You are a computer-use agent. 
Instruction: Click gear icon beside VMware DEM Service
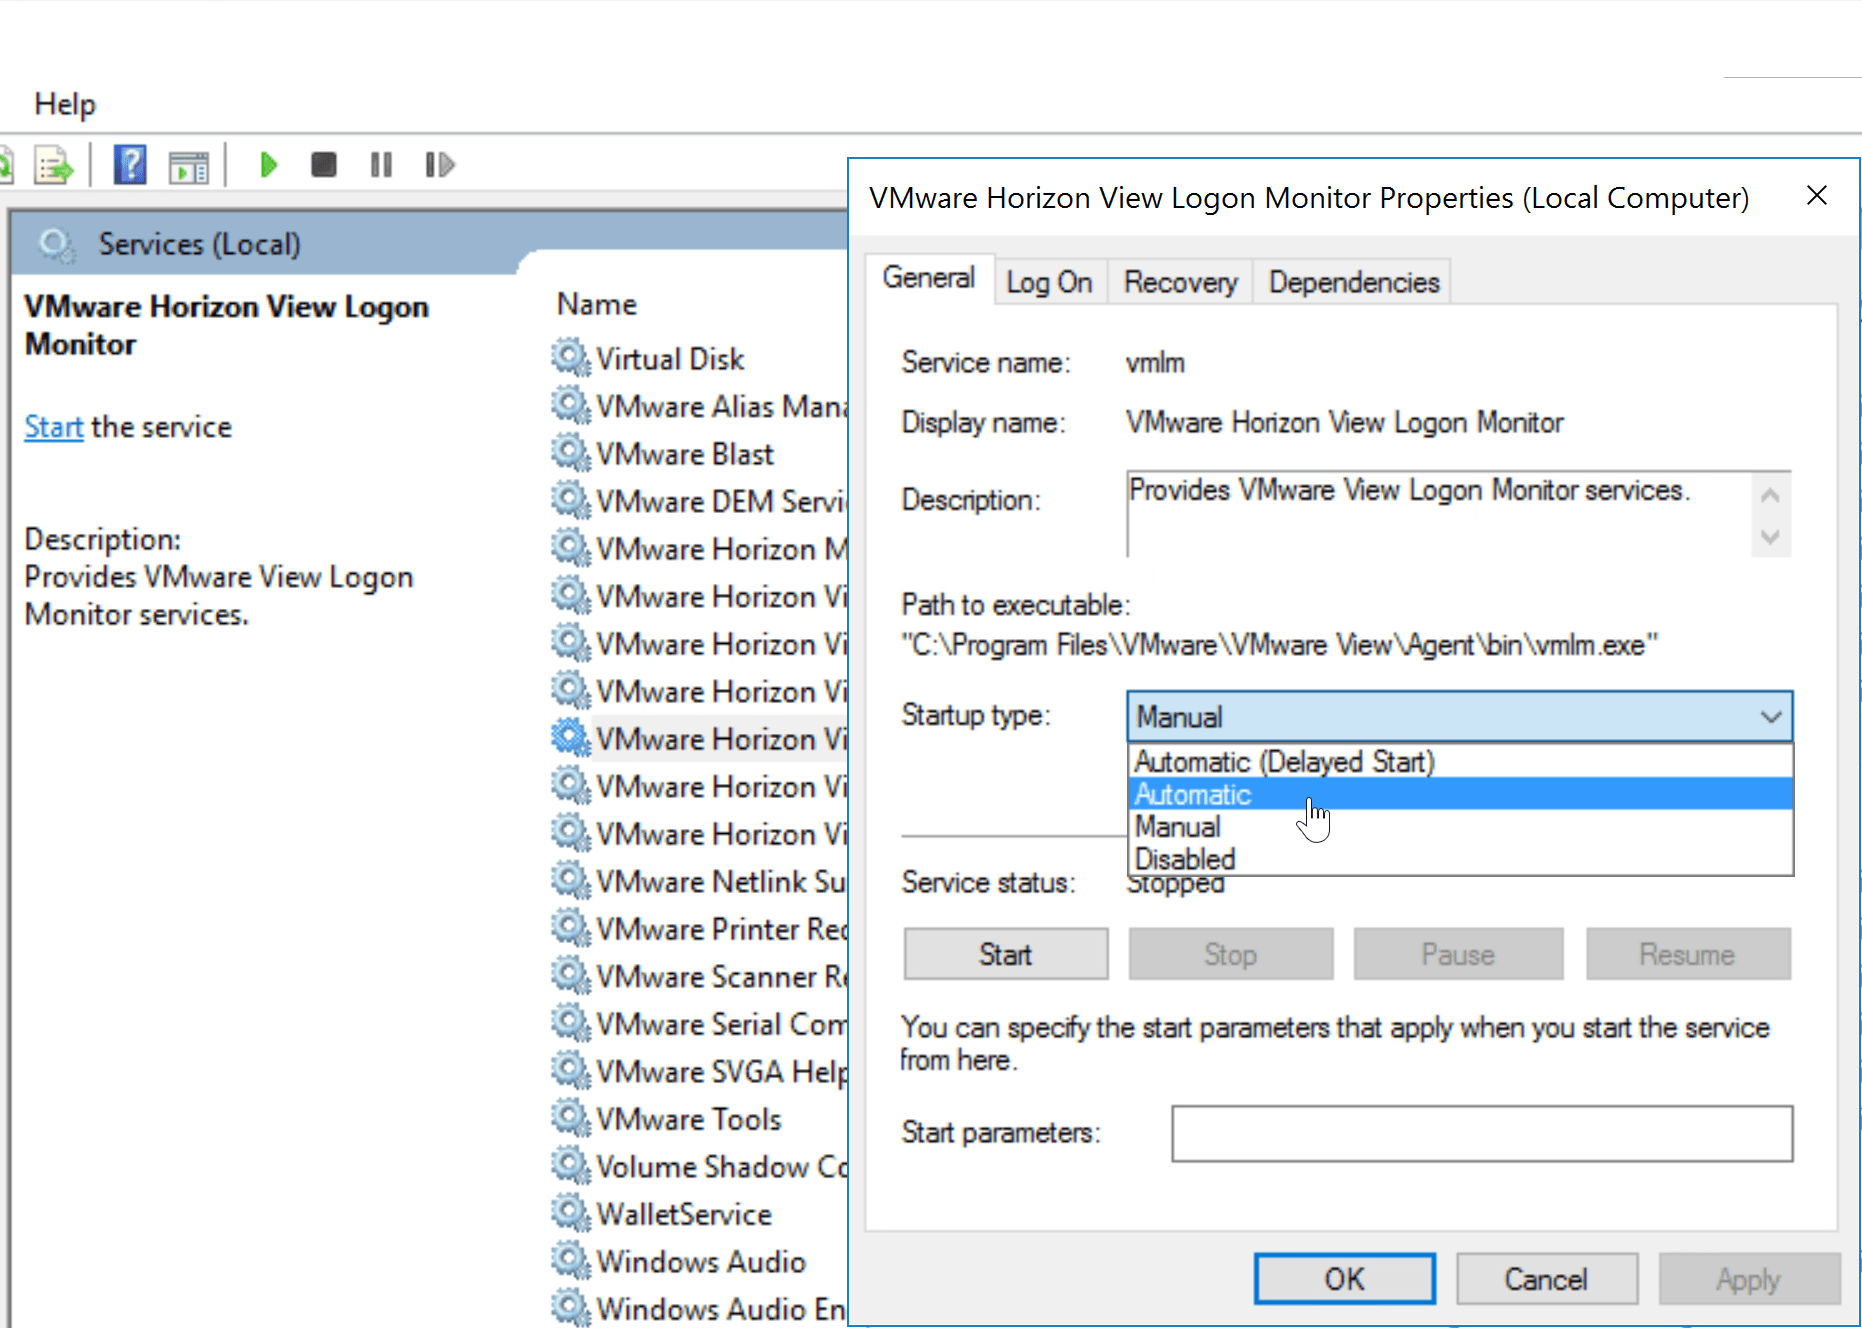coord(571,499)
